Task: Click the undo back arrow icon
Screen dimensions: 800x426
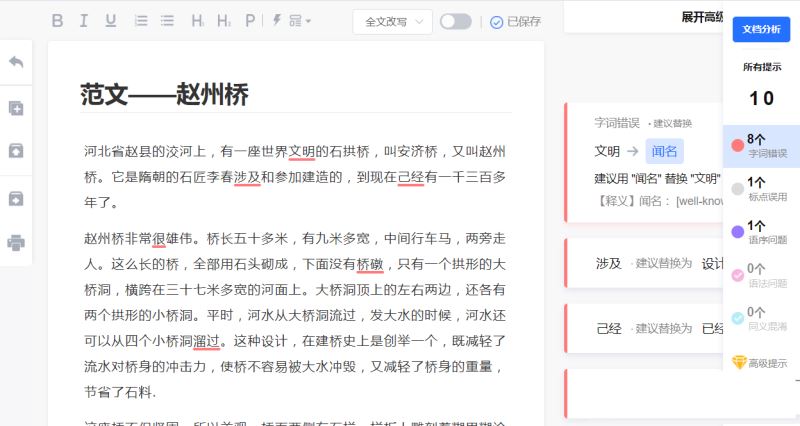Action: tap(16, 62)
